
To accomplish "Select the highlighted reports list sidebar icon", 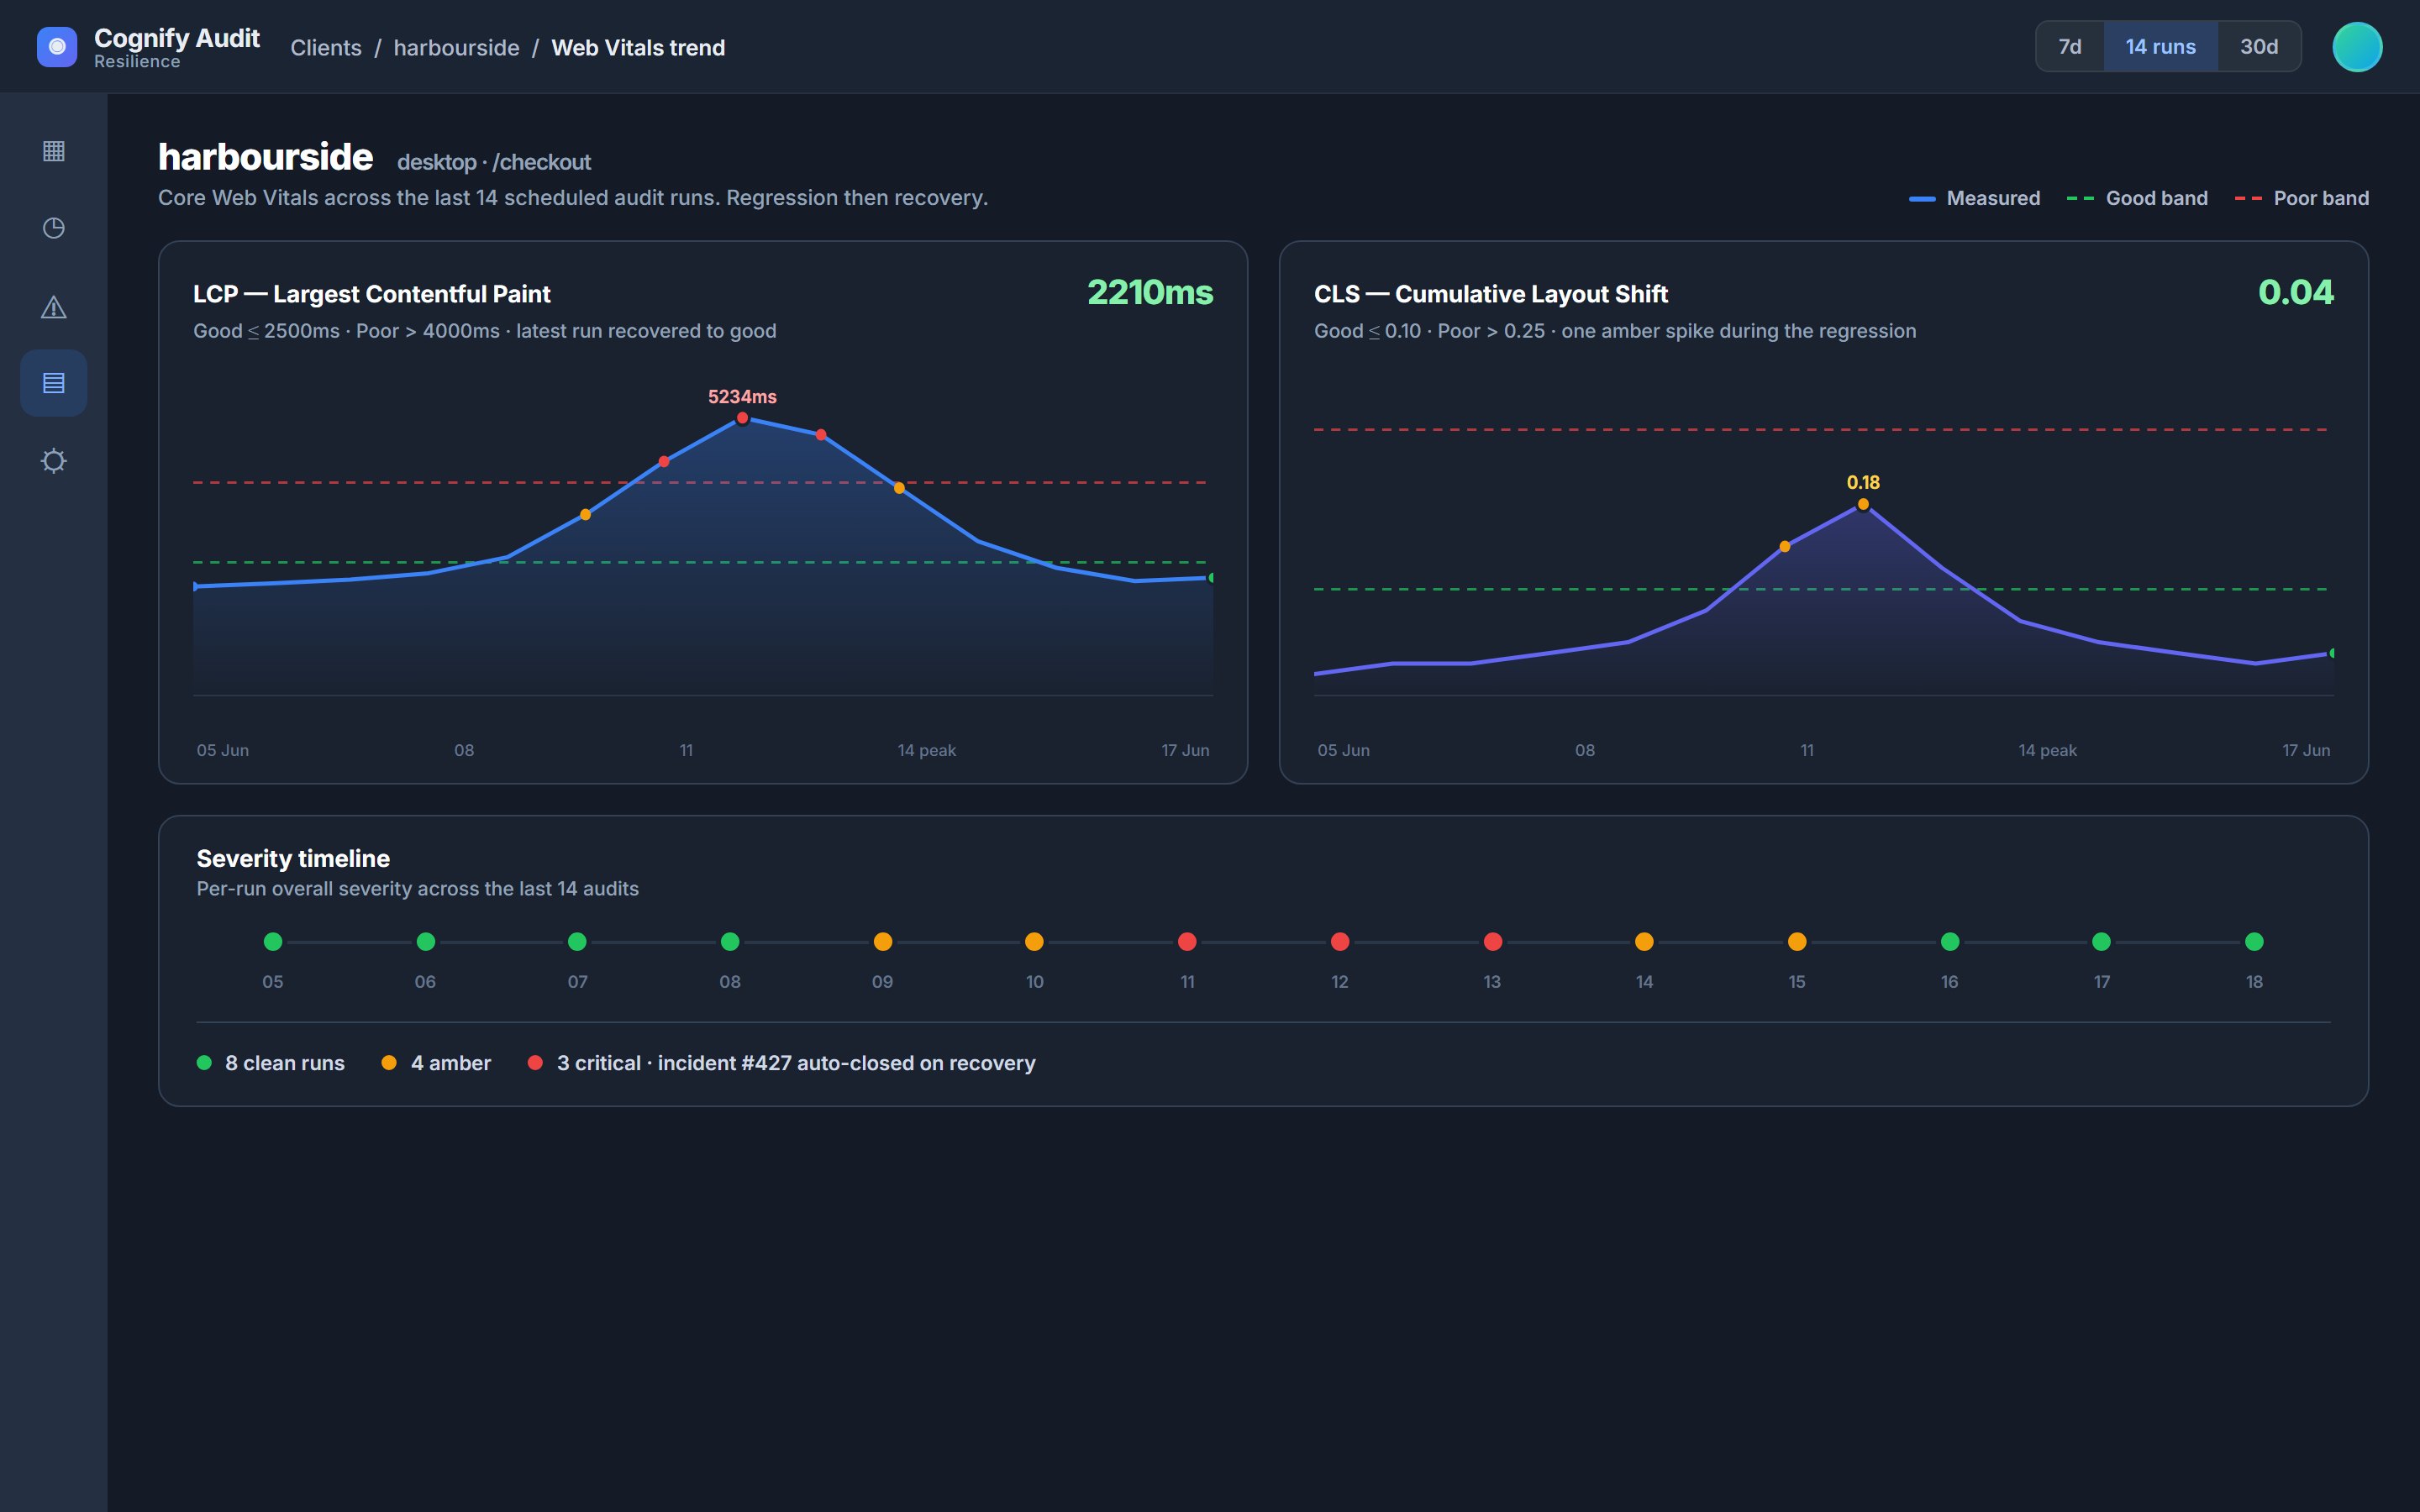I will [54, 383].
